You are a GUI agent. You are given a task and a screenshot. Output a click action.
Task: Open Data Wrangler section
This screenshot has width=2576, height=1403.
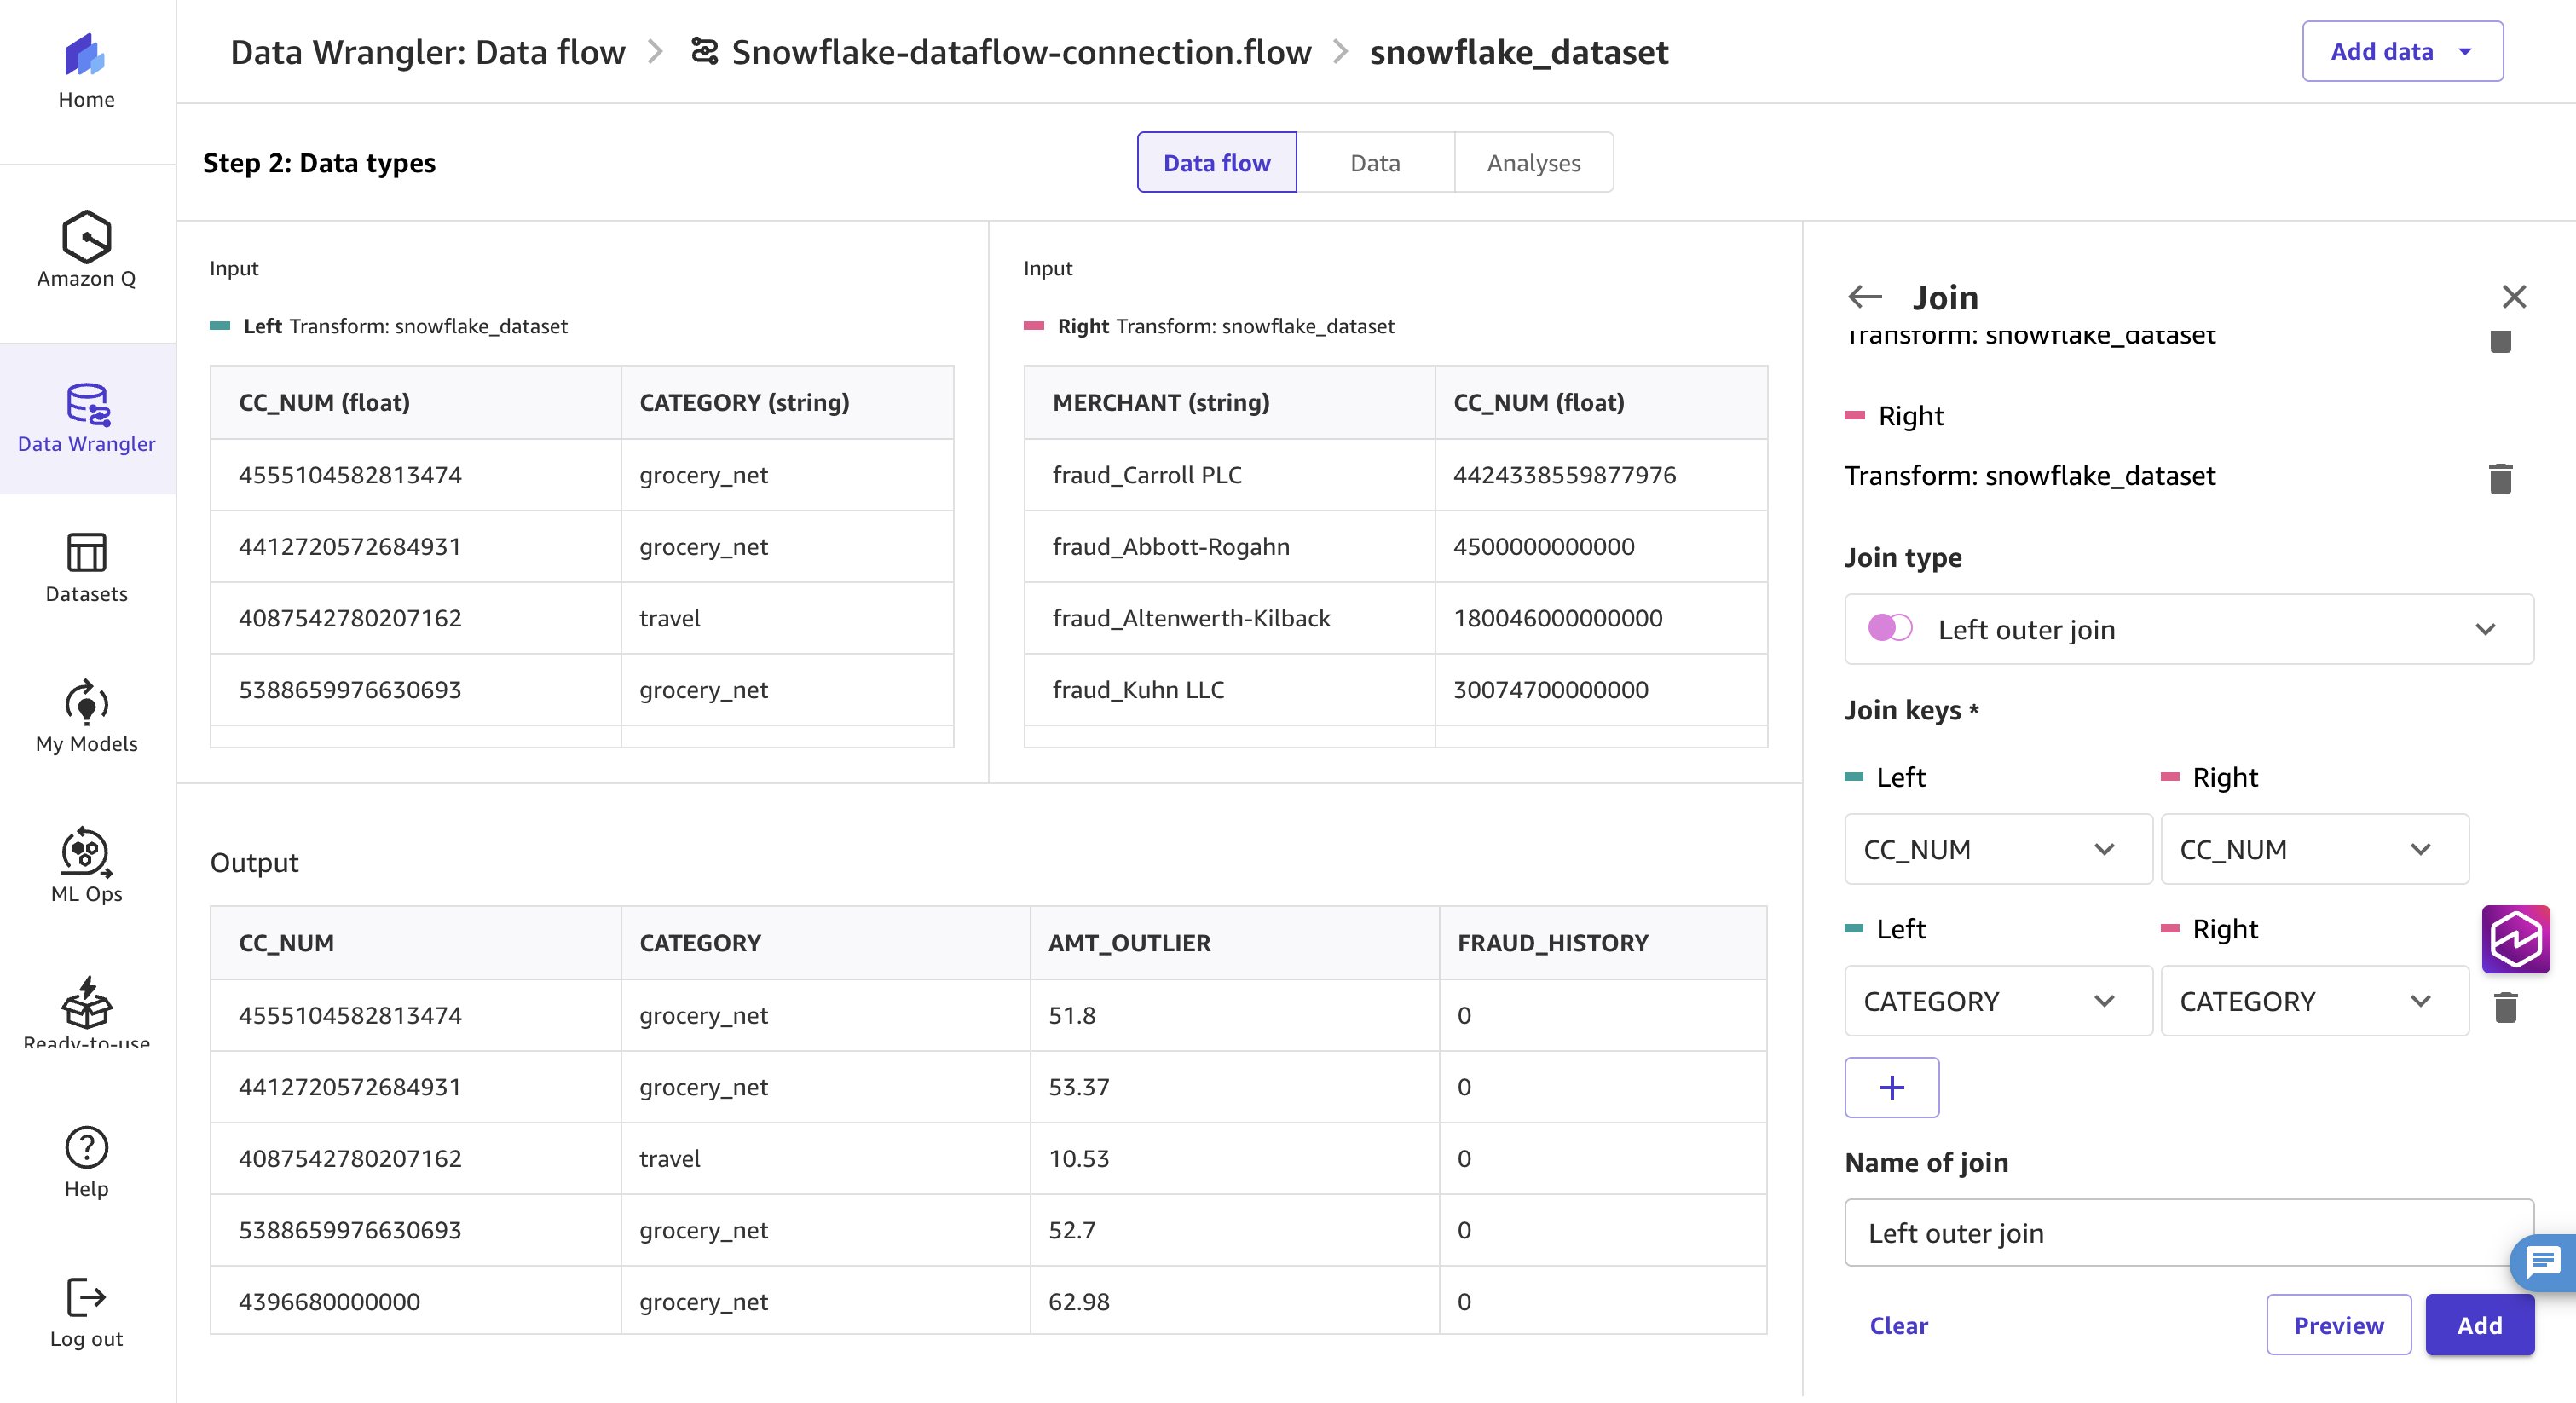(x=86, y=419)
